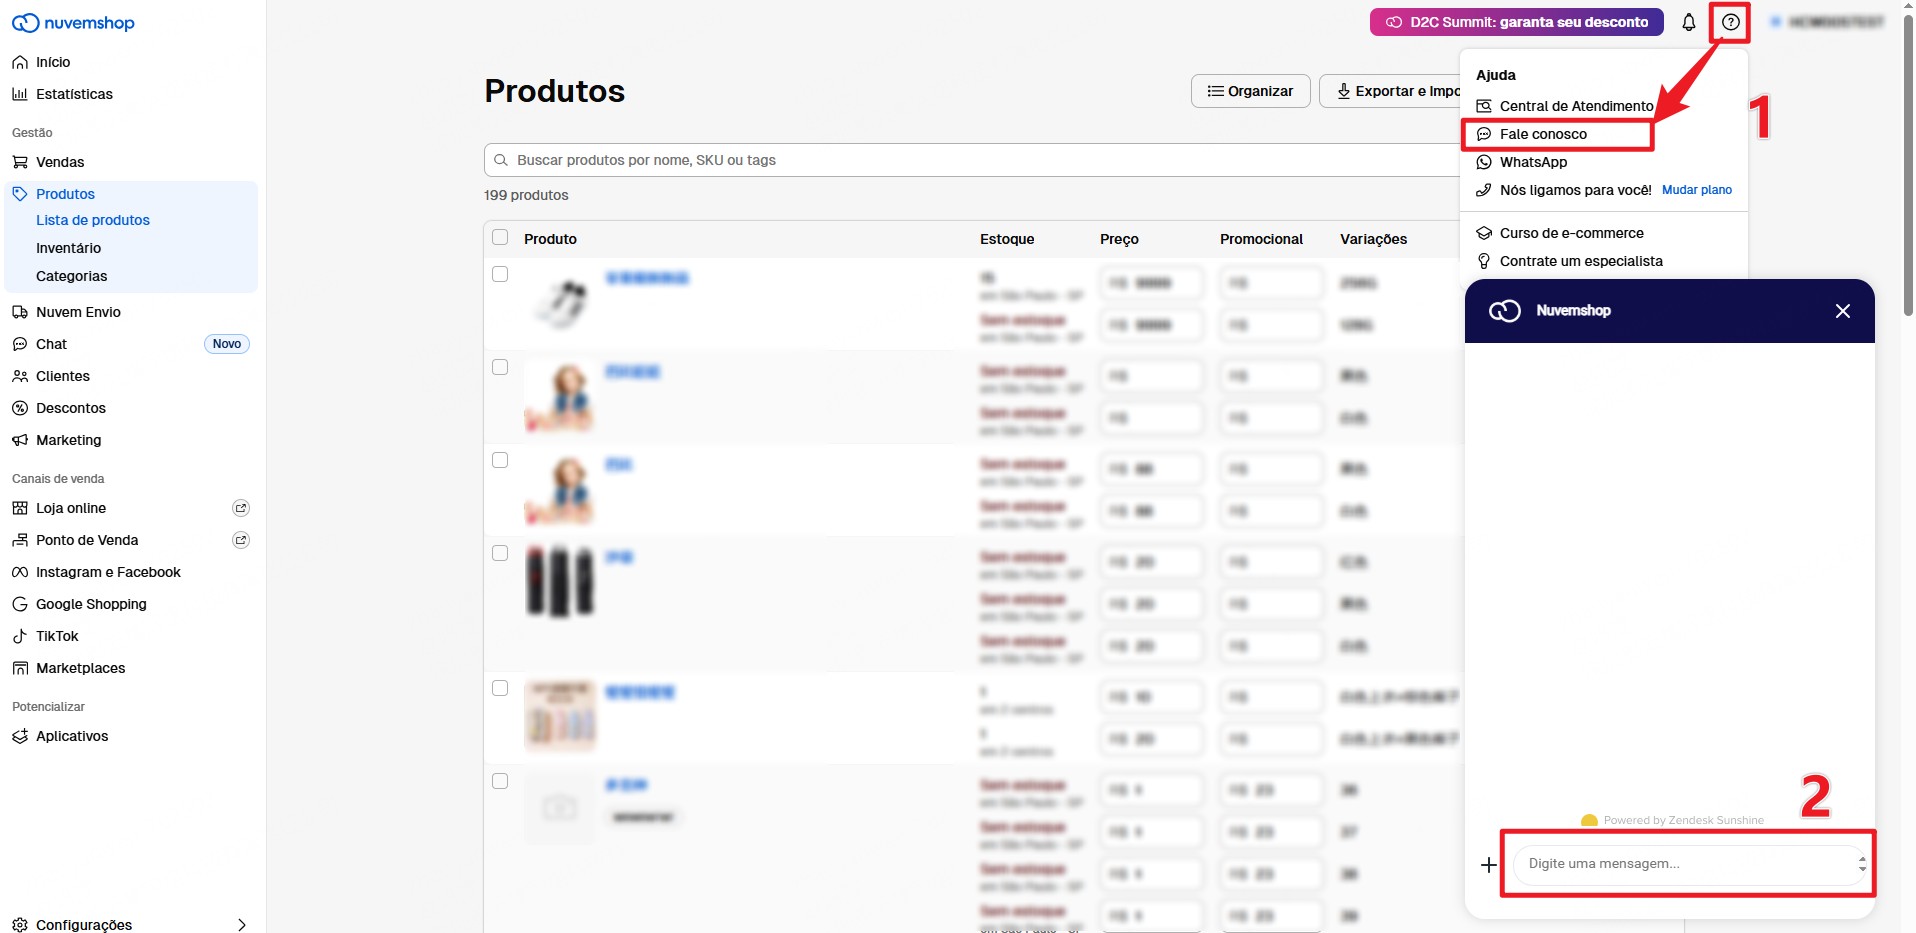Focus the product search field
The image size is (1916, 933).
point(972,160)
